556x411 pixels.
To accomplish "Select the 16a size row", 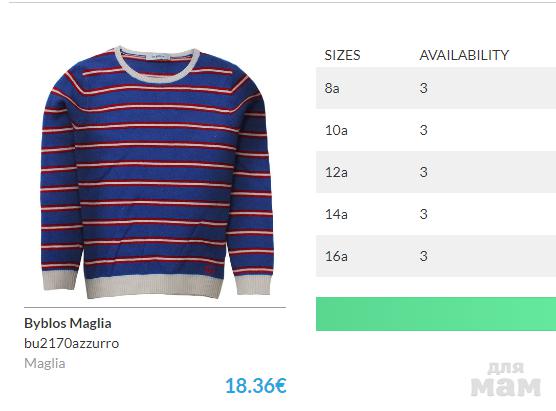I will tap(436, 256).
